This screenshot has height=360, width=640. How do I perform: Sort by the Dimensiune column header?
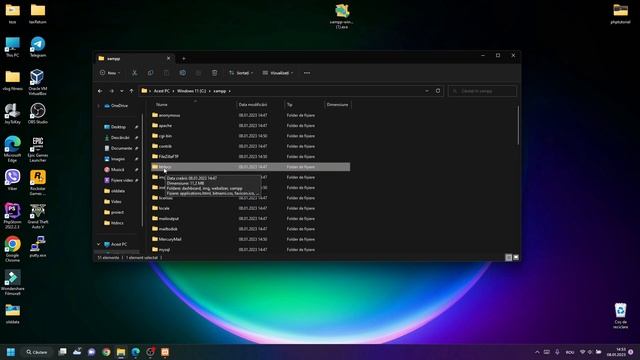[x=338, y=104]
